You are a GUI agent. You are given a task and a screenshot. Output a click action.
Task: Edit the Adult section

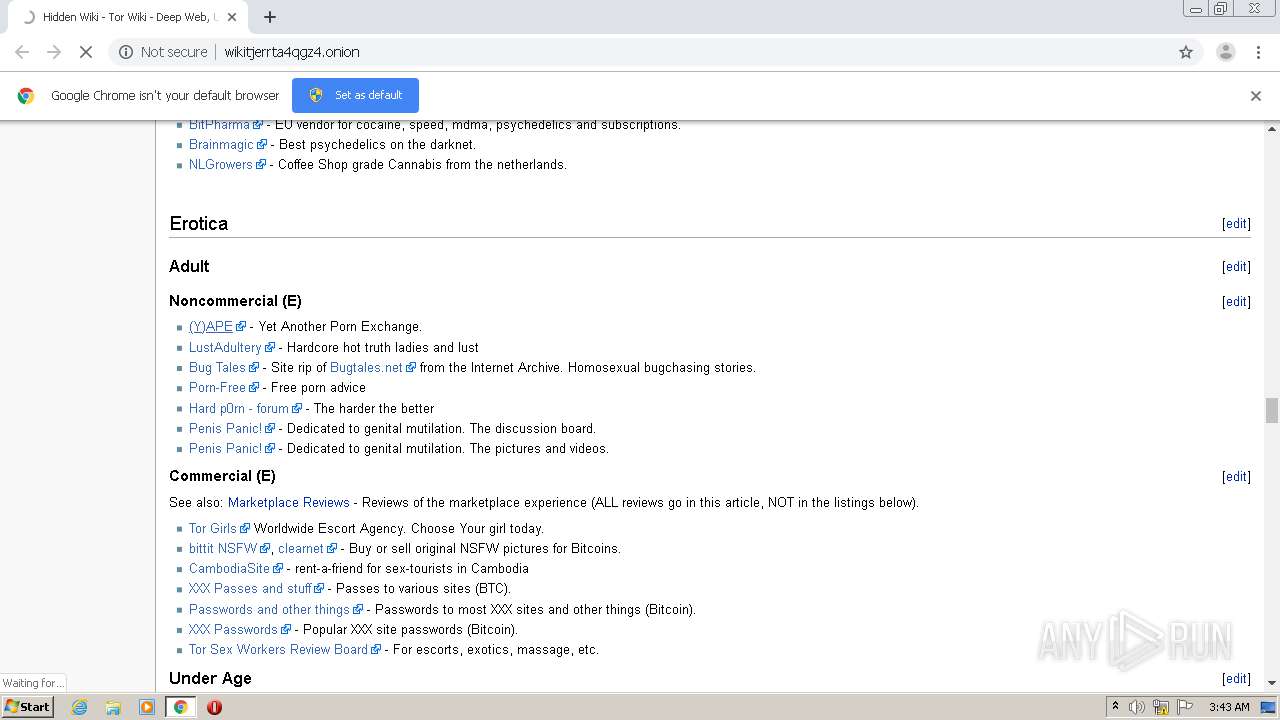click(1236, 267)
